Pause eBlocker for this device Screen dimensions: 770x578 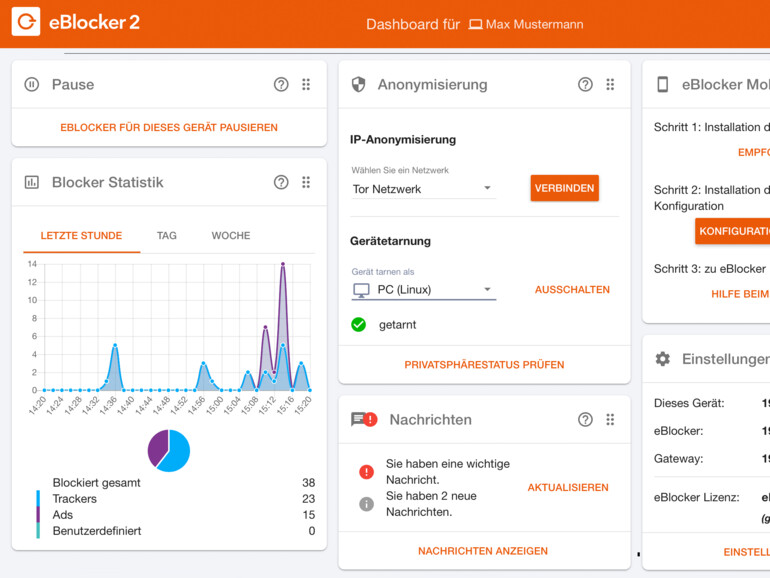[x=169, y=128]
